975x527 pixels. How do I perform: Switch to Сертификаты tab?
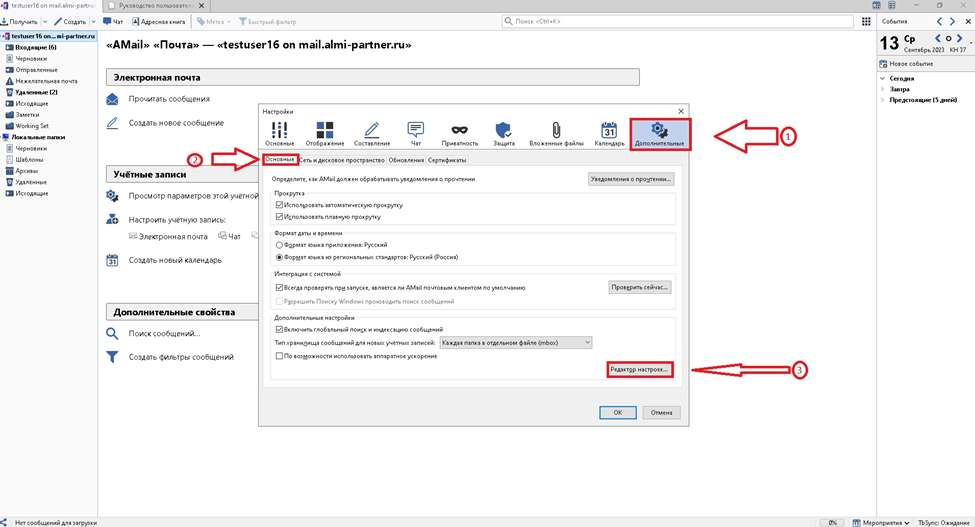click(x=447, y=160)
